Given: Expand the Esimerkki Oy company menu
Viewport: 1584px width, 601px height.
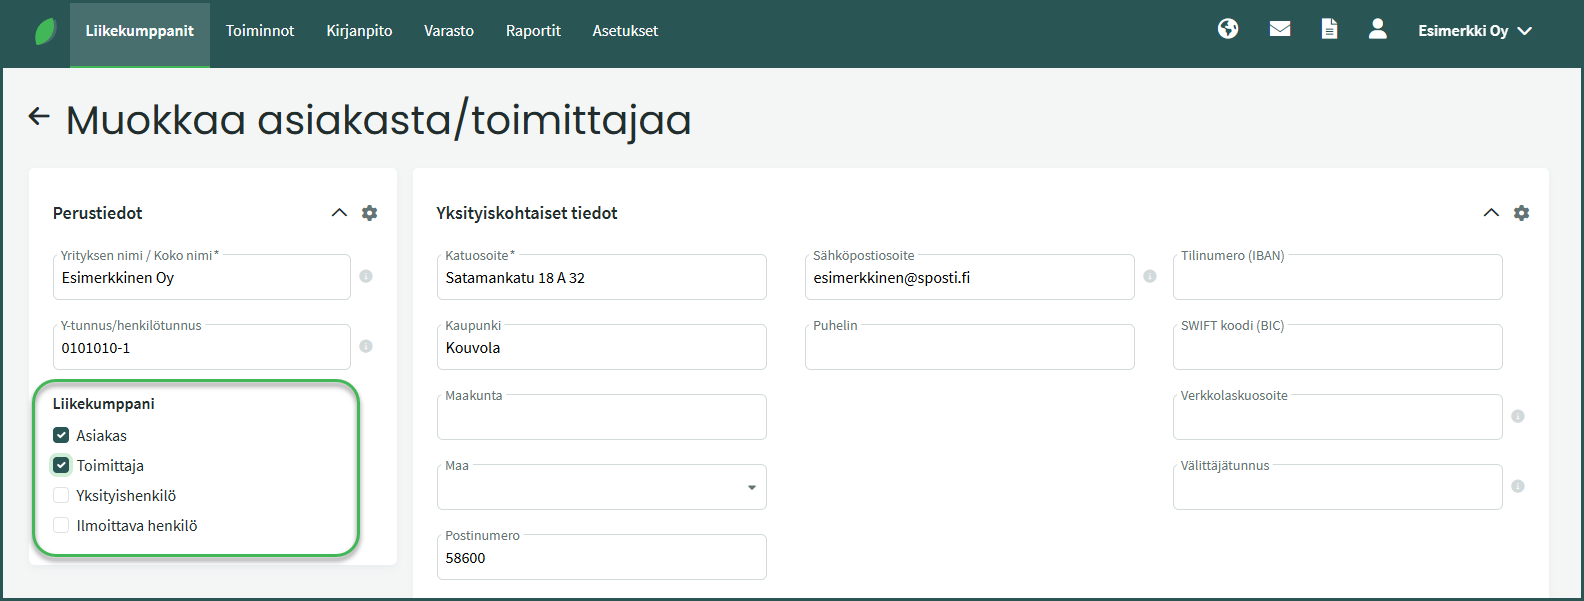Looking at the screenshot, I should tap(1474, 31).
